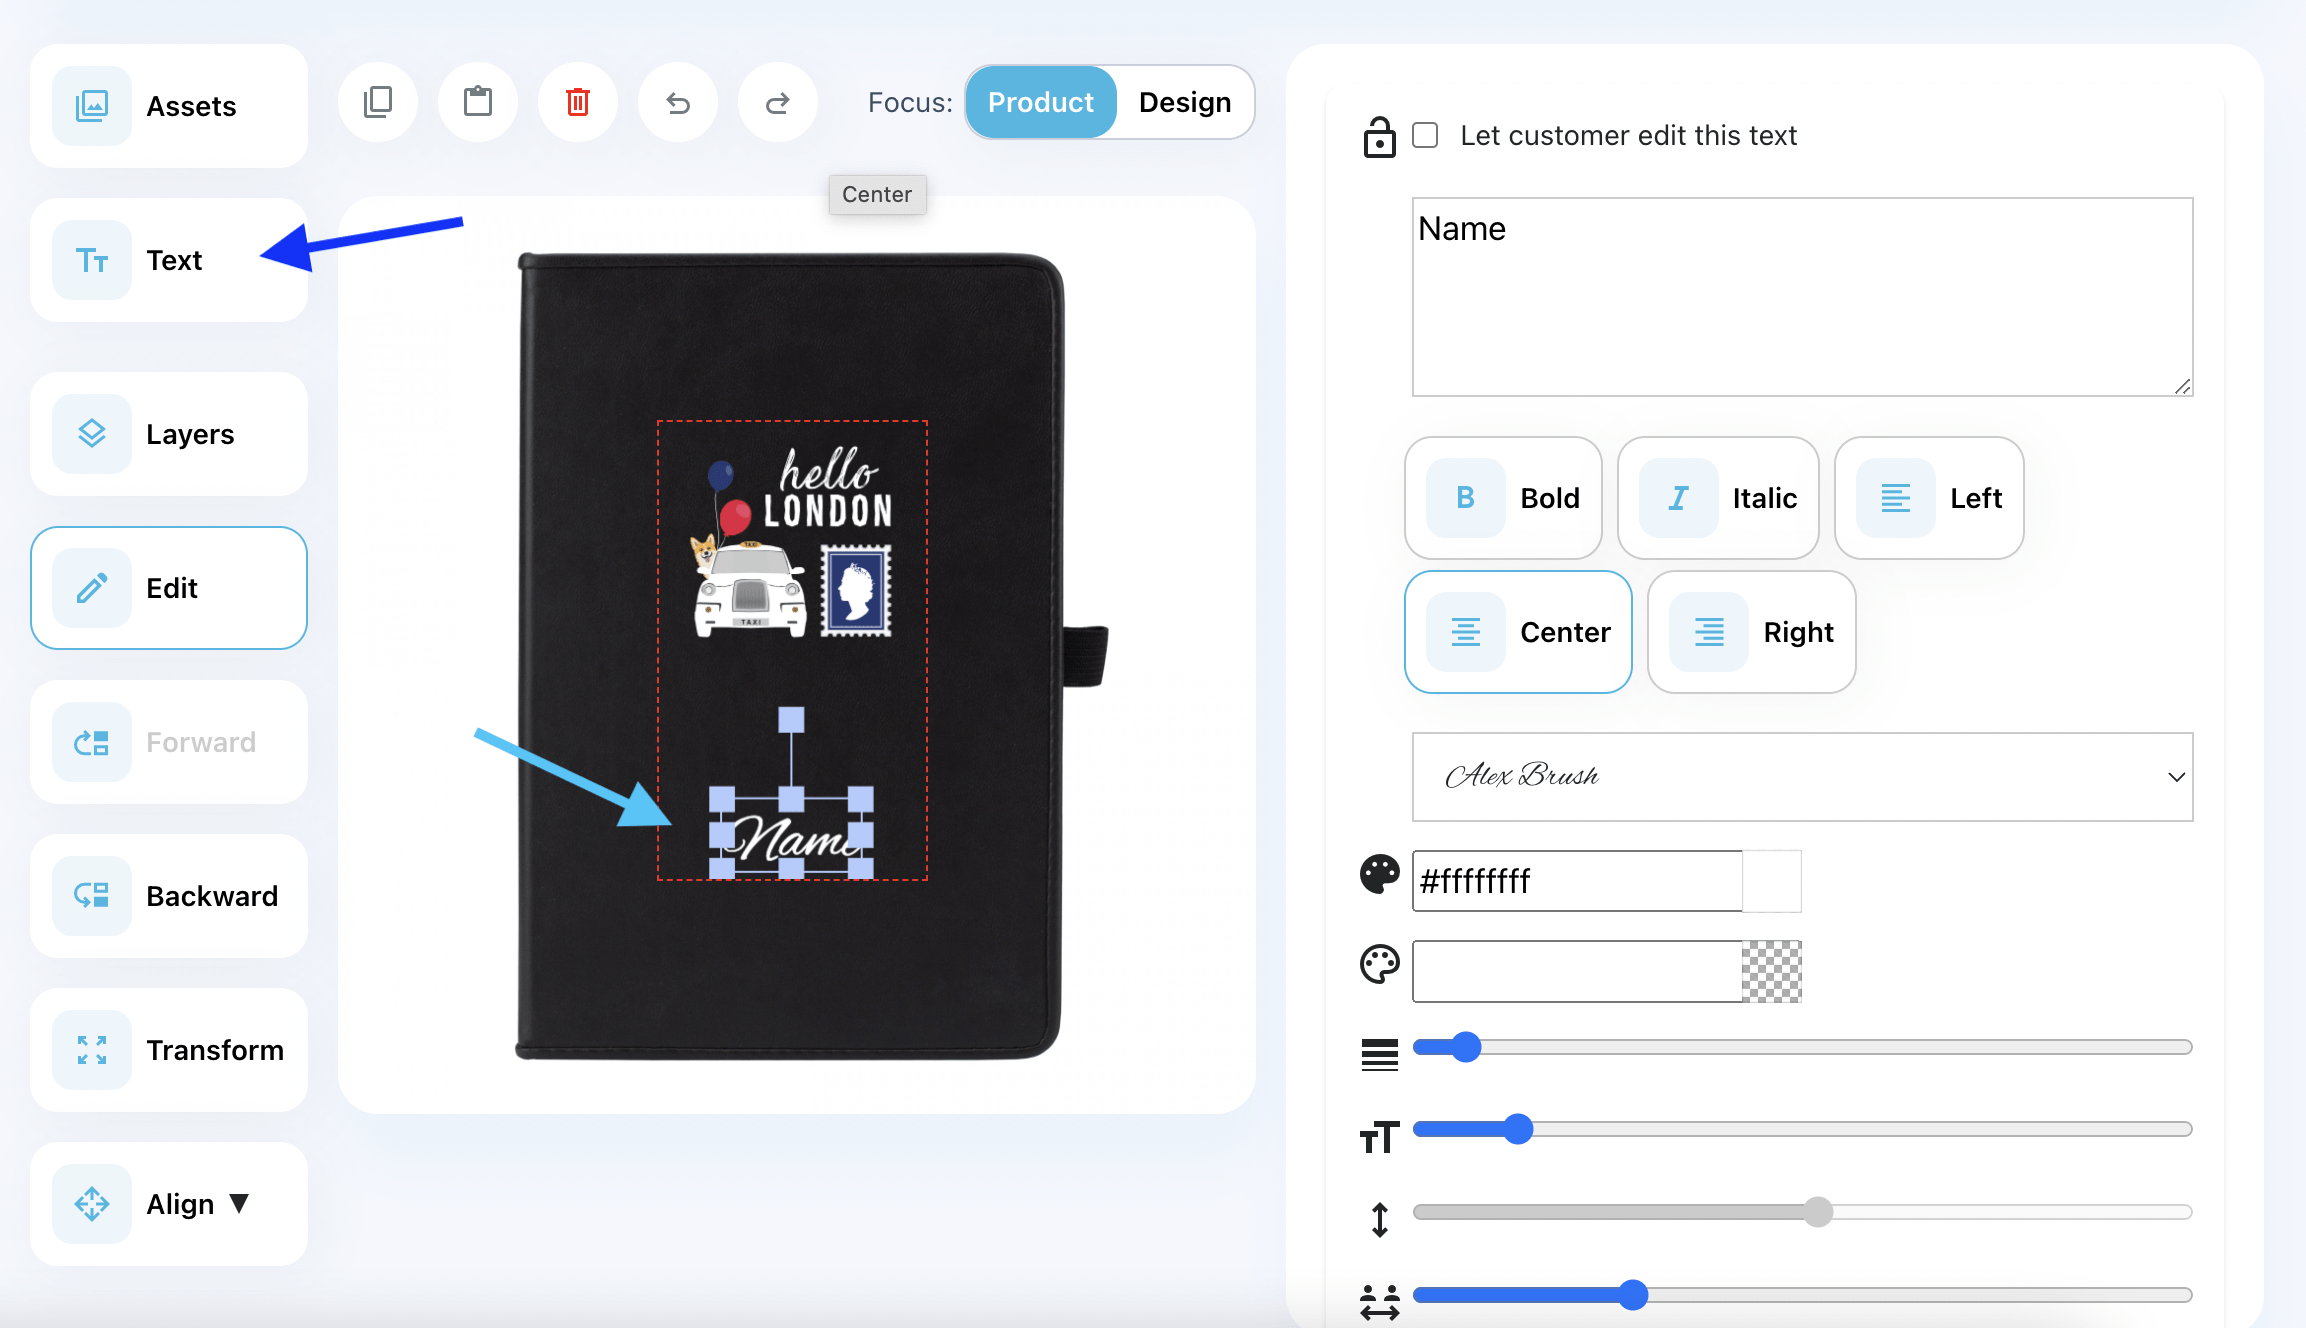
Task: Add new Text element button
Action: coord(169,260)
